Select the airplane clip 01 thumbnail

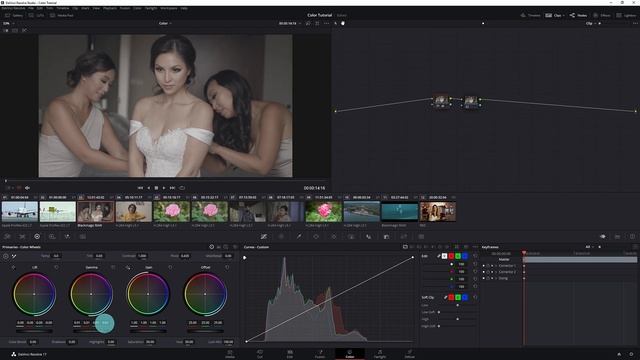[x=20, y=211]
